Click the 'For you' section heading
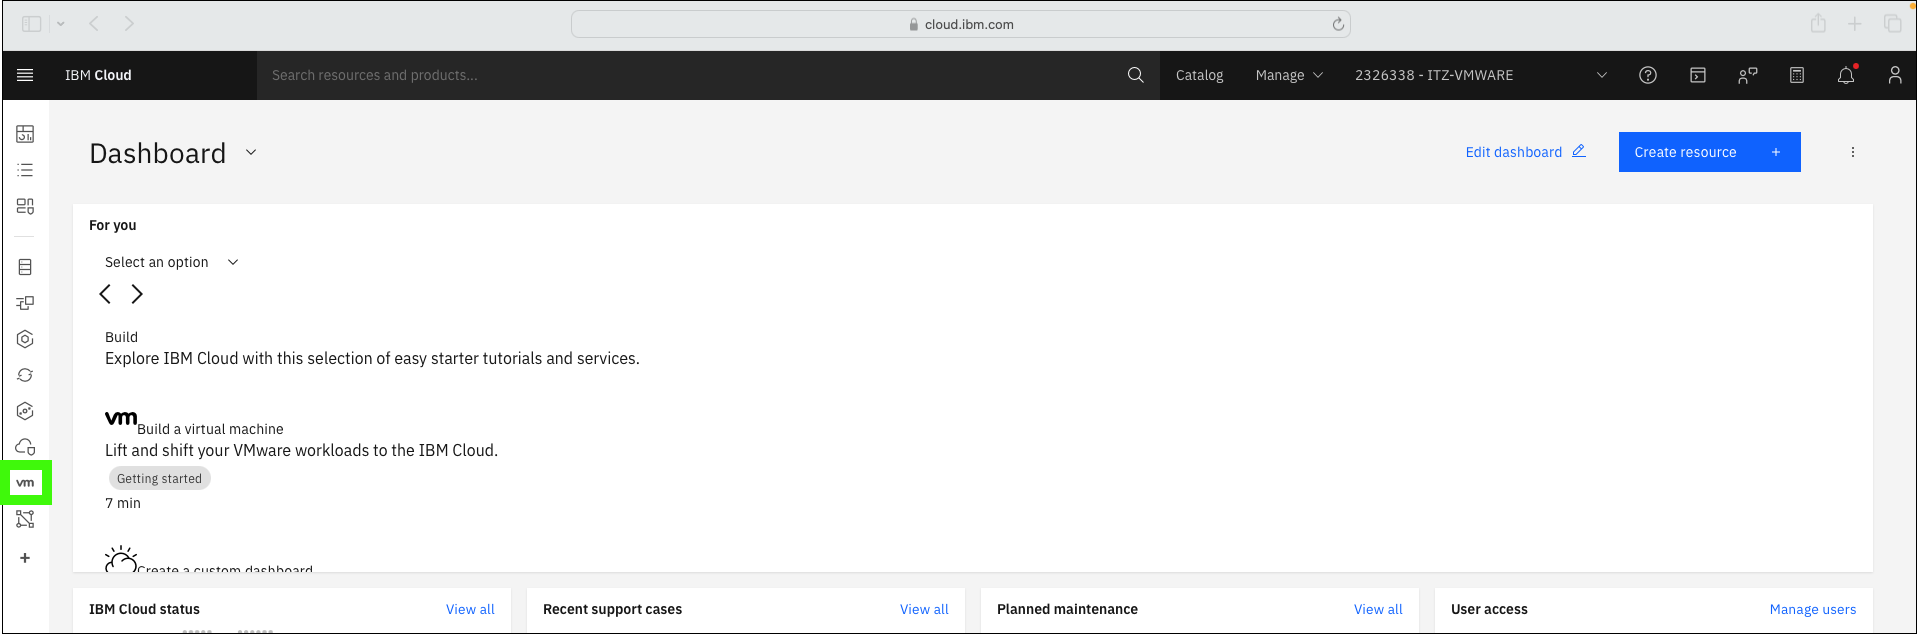1917x634 pixels. click(112, 225)
